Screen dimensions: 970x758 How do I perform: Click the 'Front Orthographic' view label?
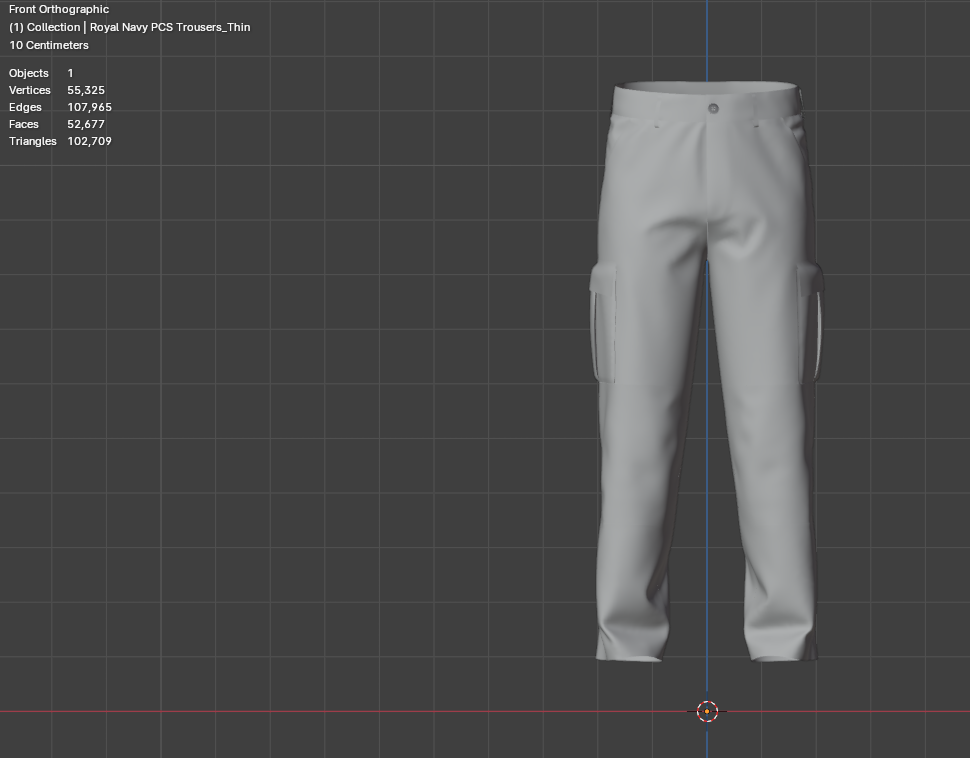59,9
